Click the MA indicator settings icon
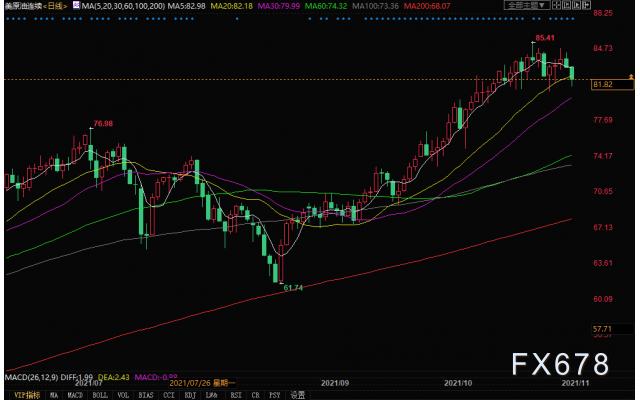640x400 pixels. tap(76, 5)
